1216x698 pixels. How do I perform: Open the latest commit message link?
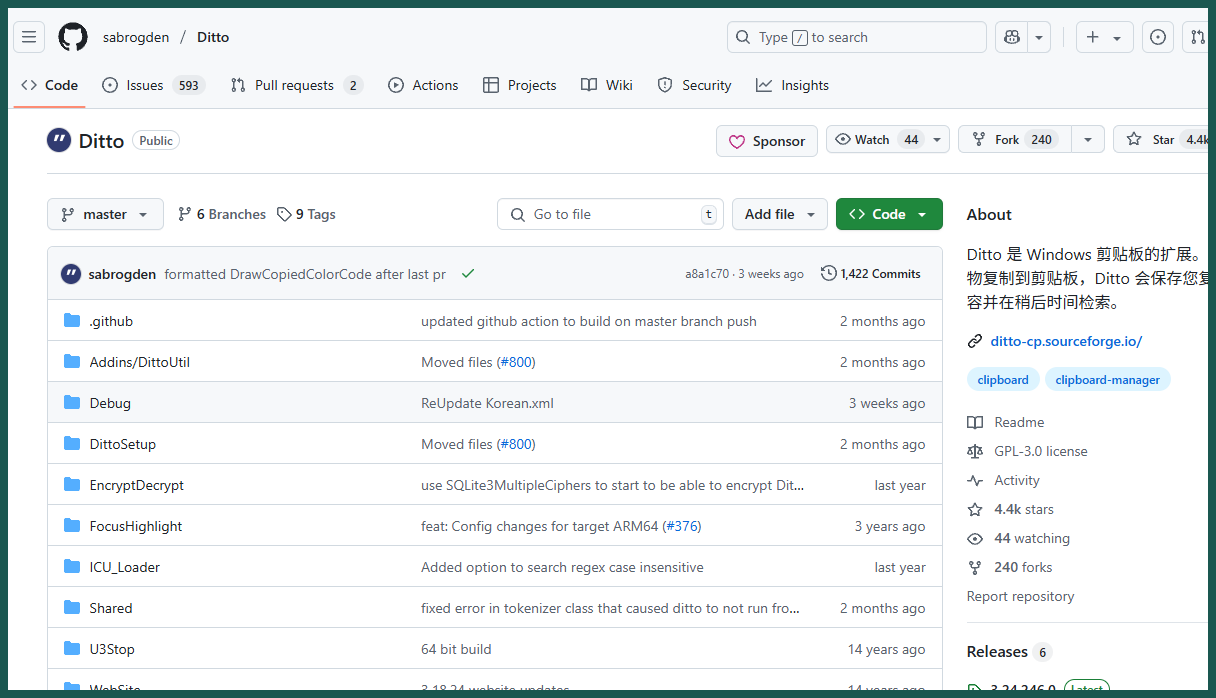[305, 274]
